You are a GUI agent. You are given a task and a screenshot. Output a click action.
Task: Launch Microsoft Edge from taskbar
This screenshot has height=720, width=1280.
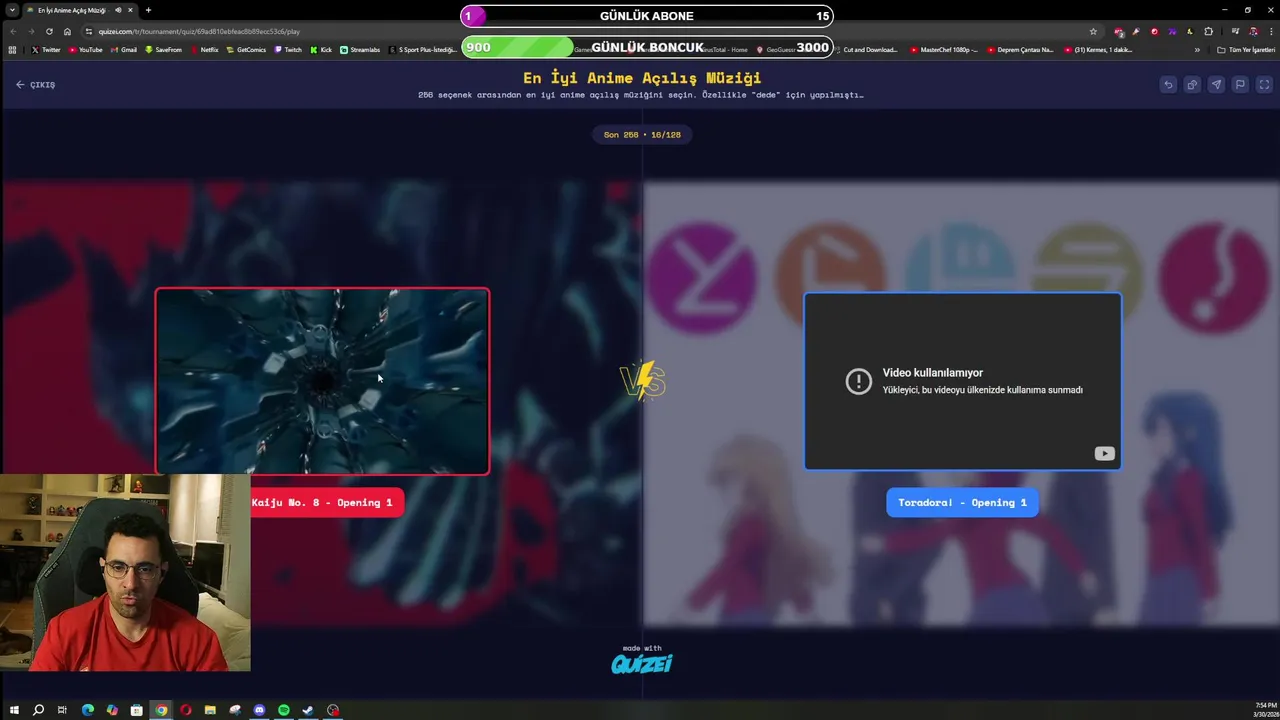coord(88,710)
